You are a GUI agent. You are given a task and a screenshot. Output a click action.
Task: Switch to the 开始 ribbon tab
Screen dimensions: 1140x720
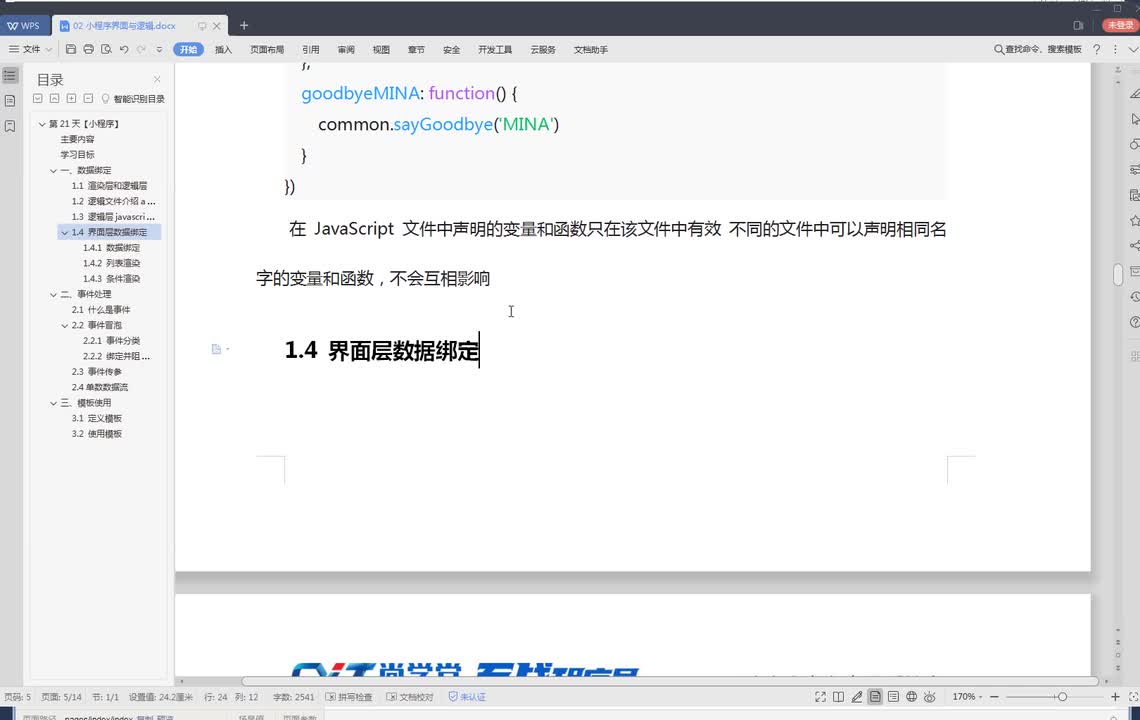coord(188,49)
